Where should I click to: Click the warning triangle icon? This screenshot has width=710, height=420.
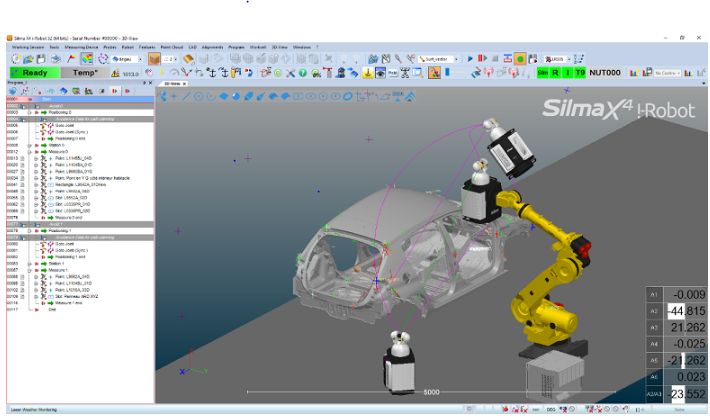click(x=115, y=73)
